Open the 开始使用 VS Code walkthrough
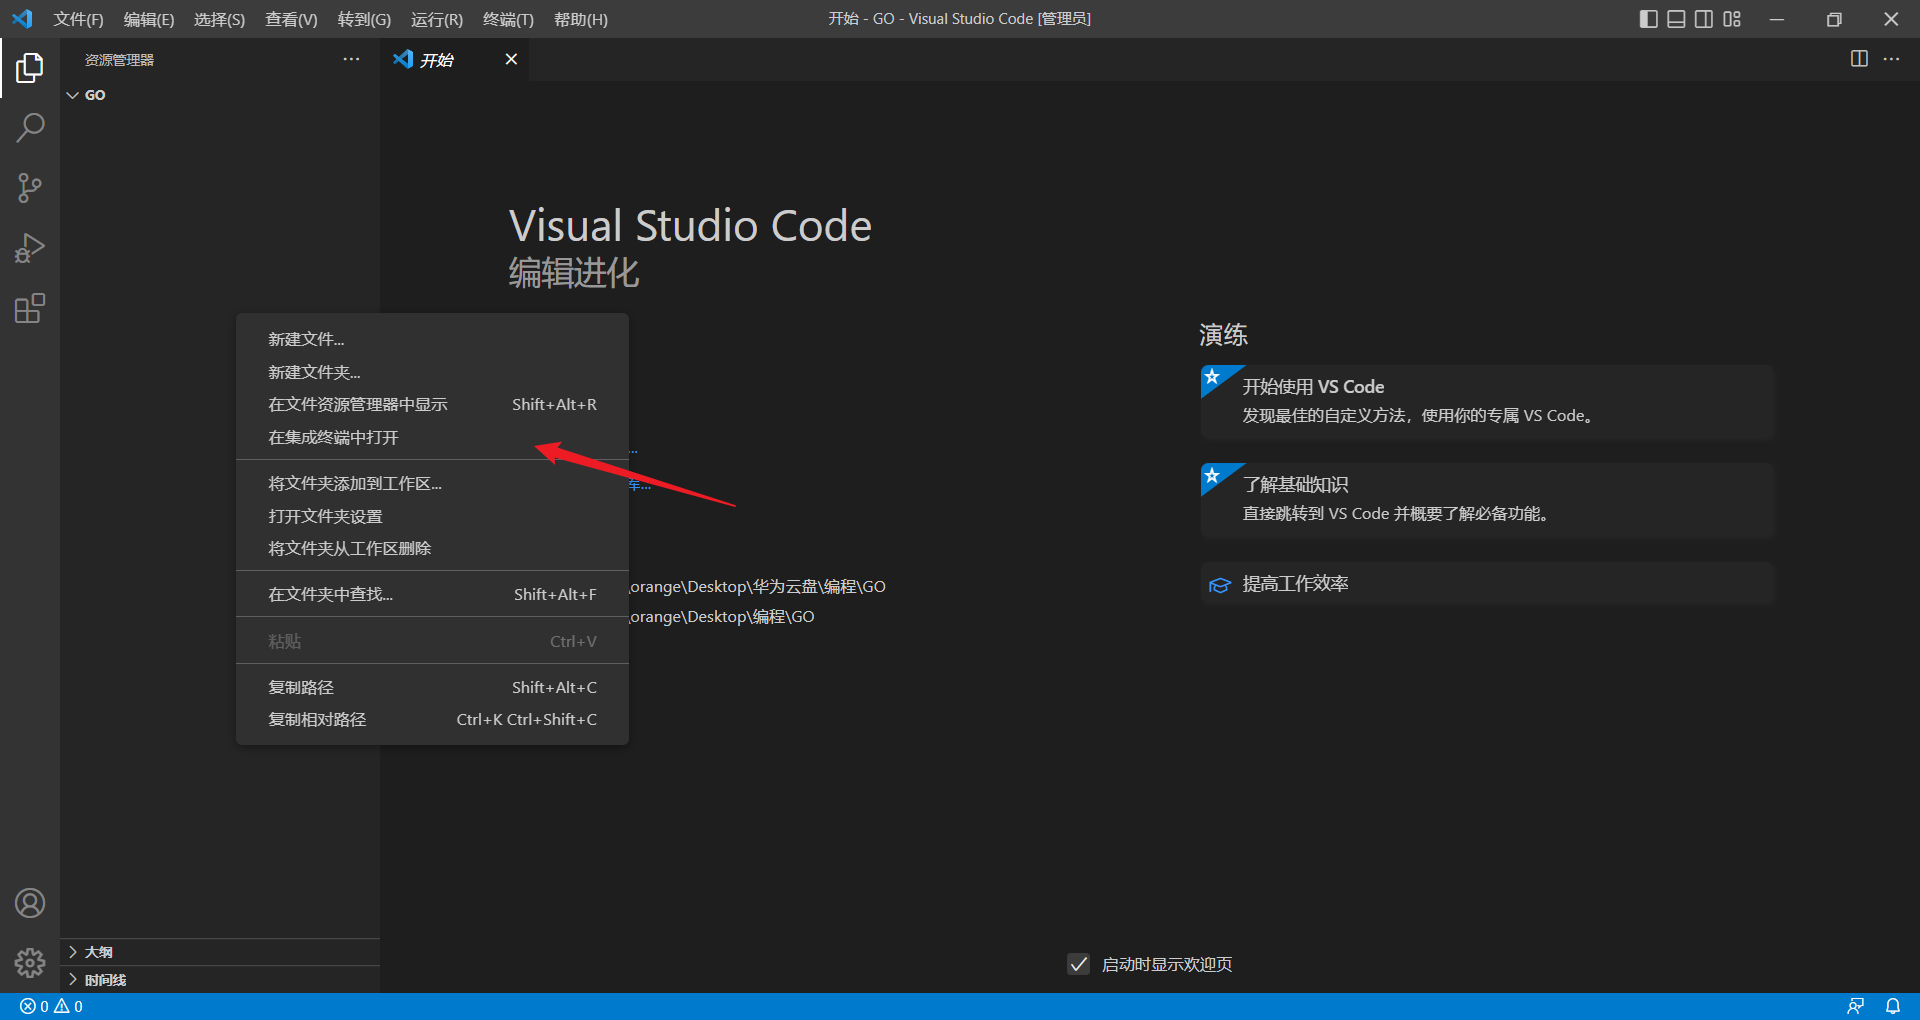The image size is (1920, 1020). 1488,401
